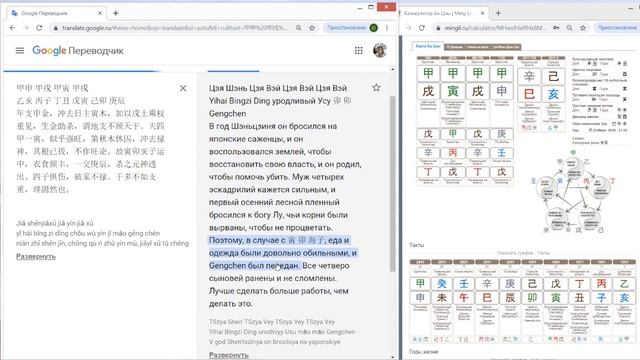The height and width of the screenshot is (360, 640).
Task: Click the blue 亥 branch beside natal chart
Action: tap(553, 94)
